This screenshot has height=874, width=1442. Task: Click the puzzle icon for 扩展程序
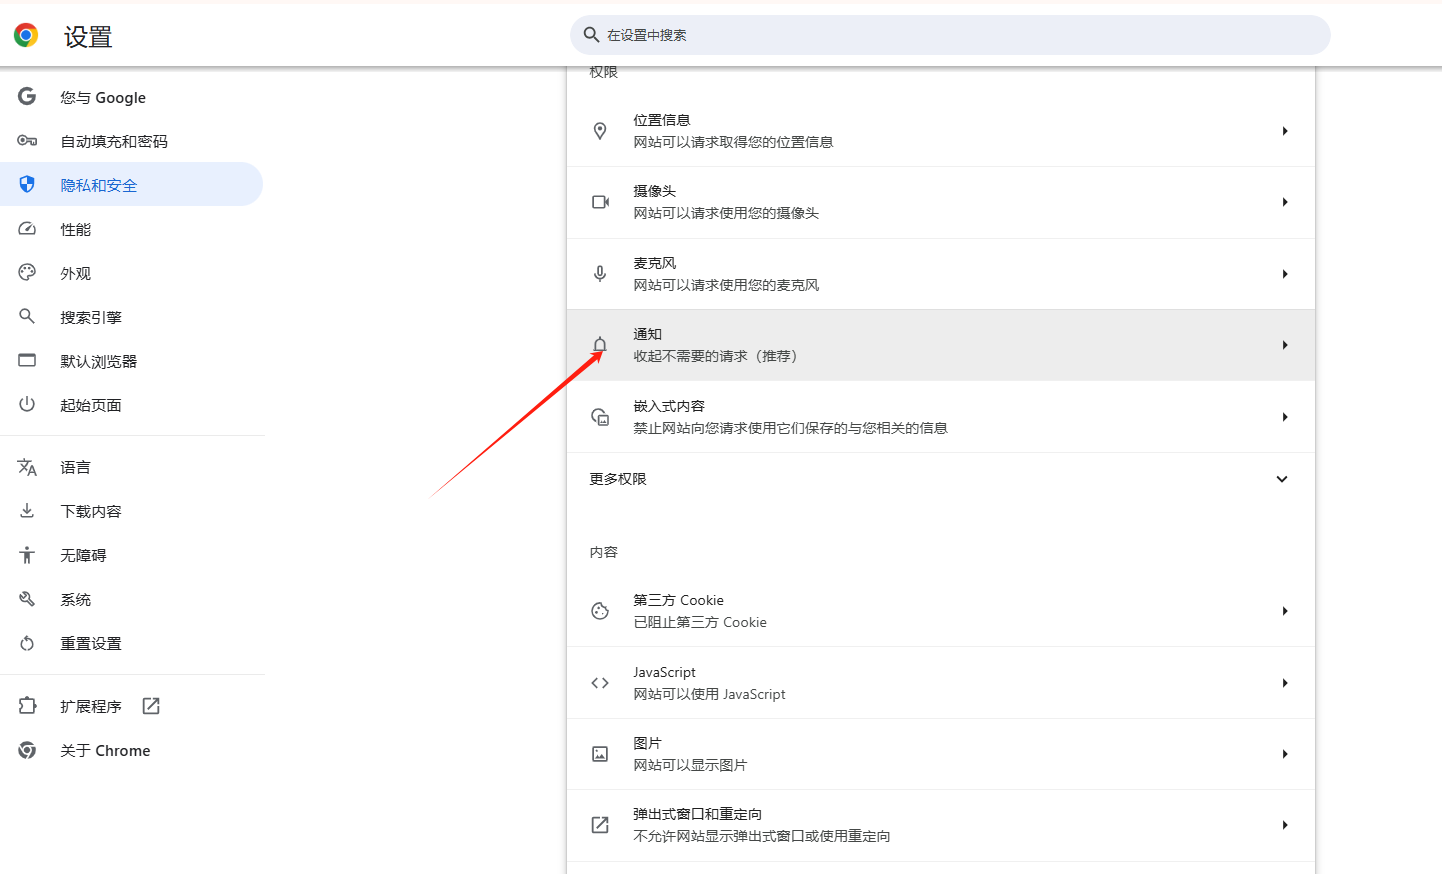point(27,706)
